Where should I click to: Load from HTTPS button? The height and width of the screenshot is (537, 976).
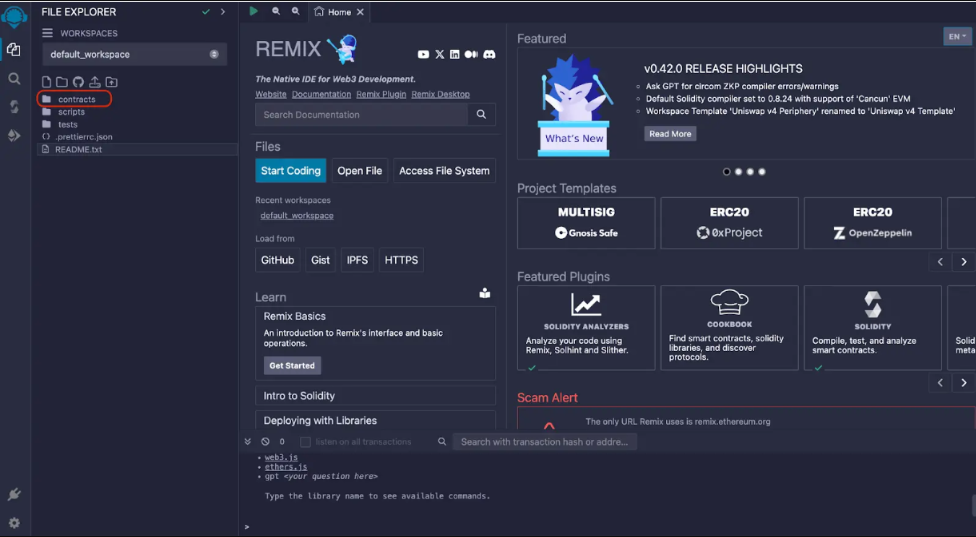click(x=401, y=260)
